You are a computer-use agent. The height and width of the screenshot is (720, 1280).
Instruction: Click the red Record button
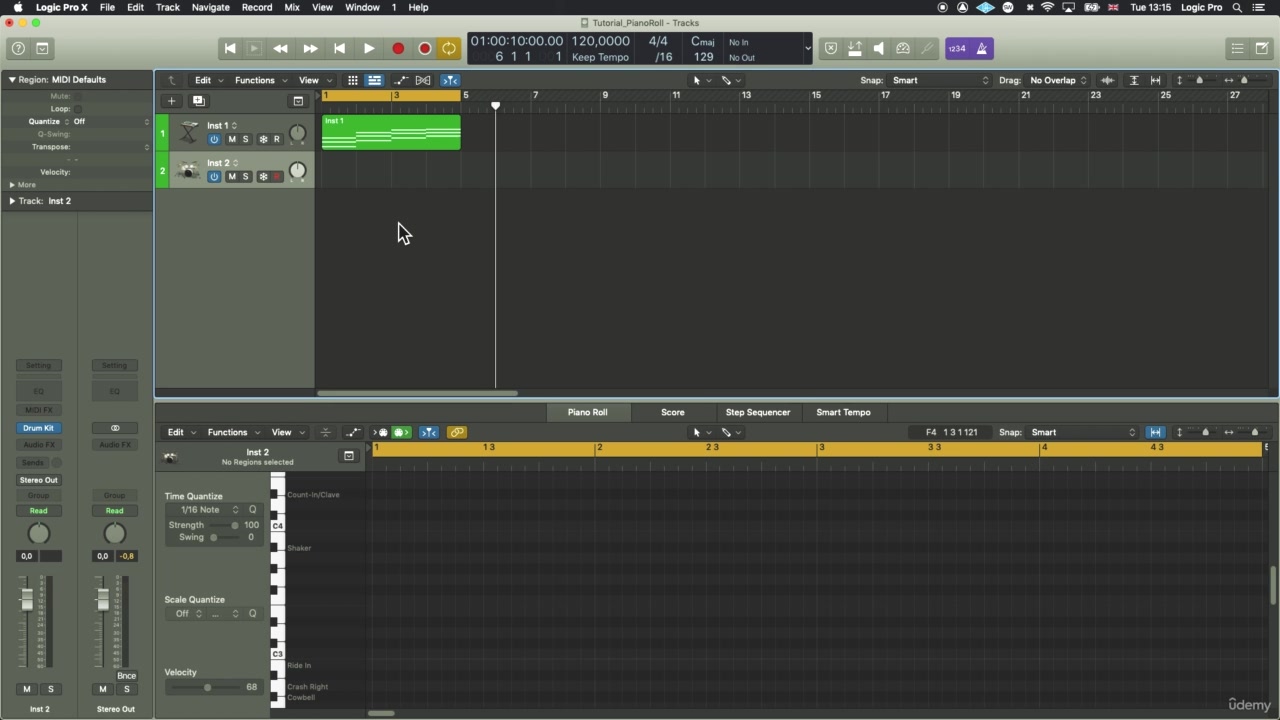coord(398,48)
